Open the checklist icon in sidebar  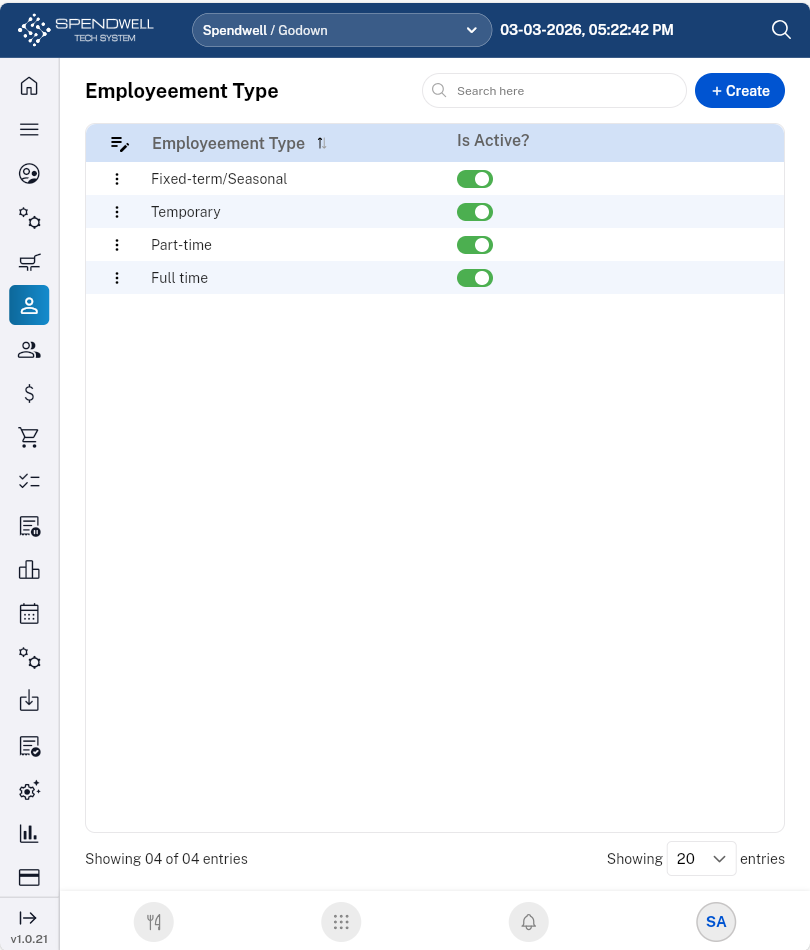pos(29,482)
